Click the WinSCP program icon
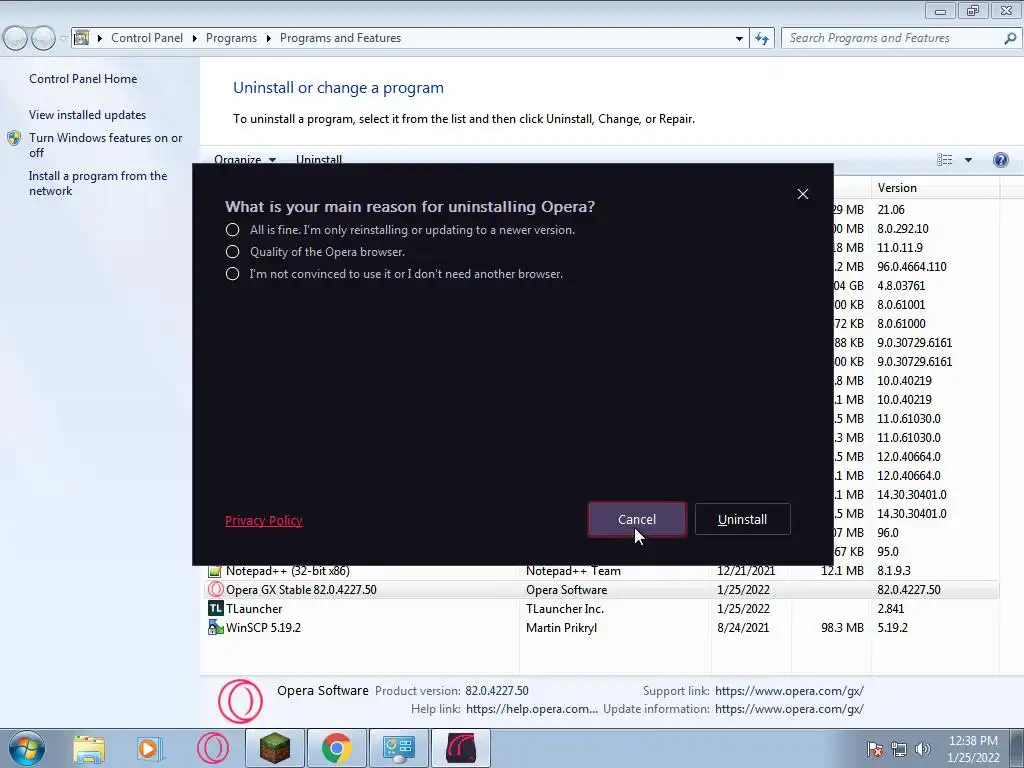Viewport: 1024px width, 768px height. click(x=215, y=628)
